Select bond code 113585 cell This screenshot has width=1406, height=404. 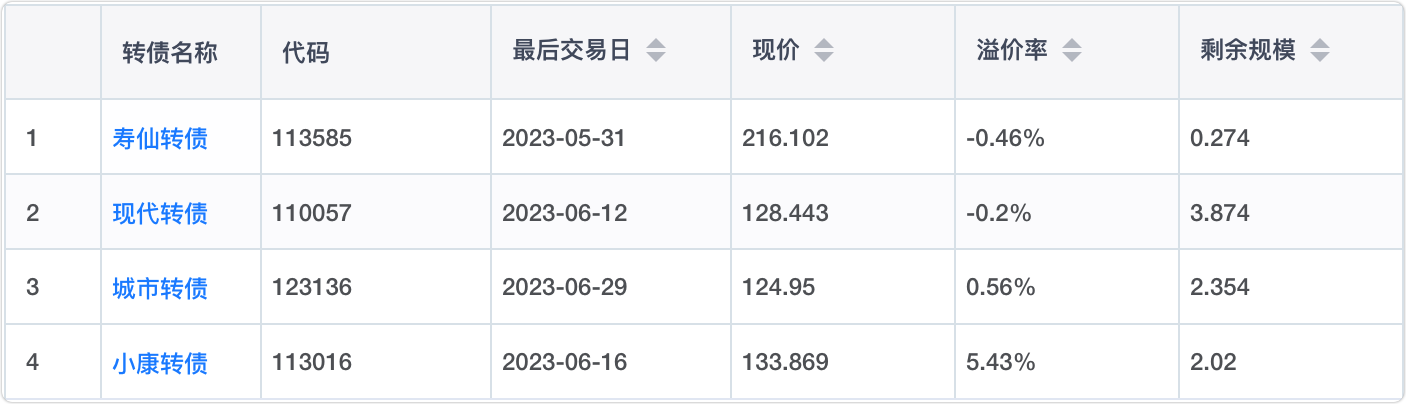coord(312,138)
